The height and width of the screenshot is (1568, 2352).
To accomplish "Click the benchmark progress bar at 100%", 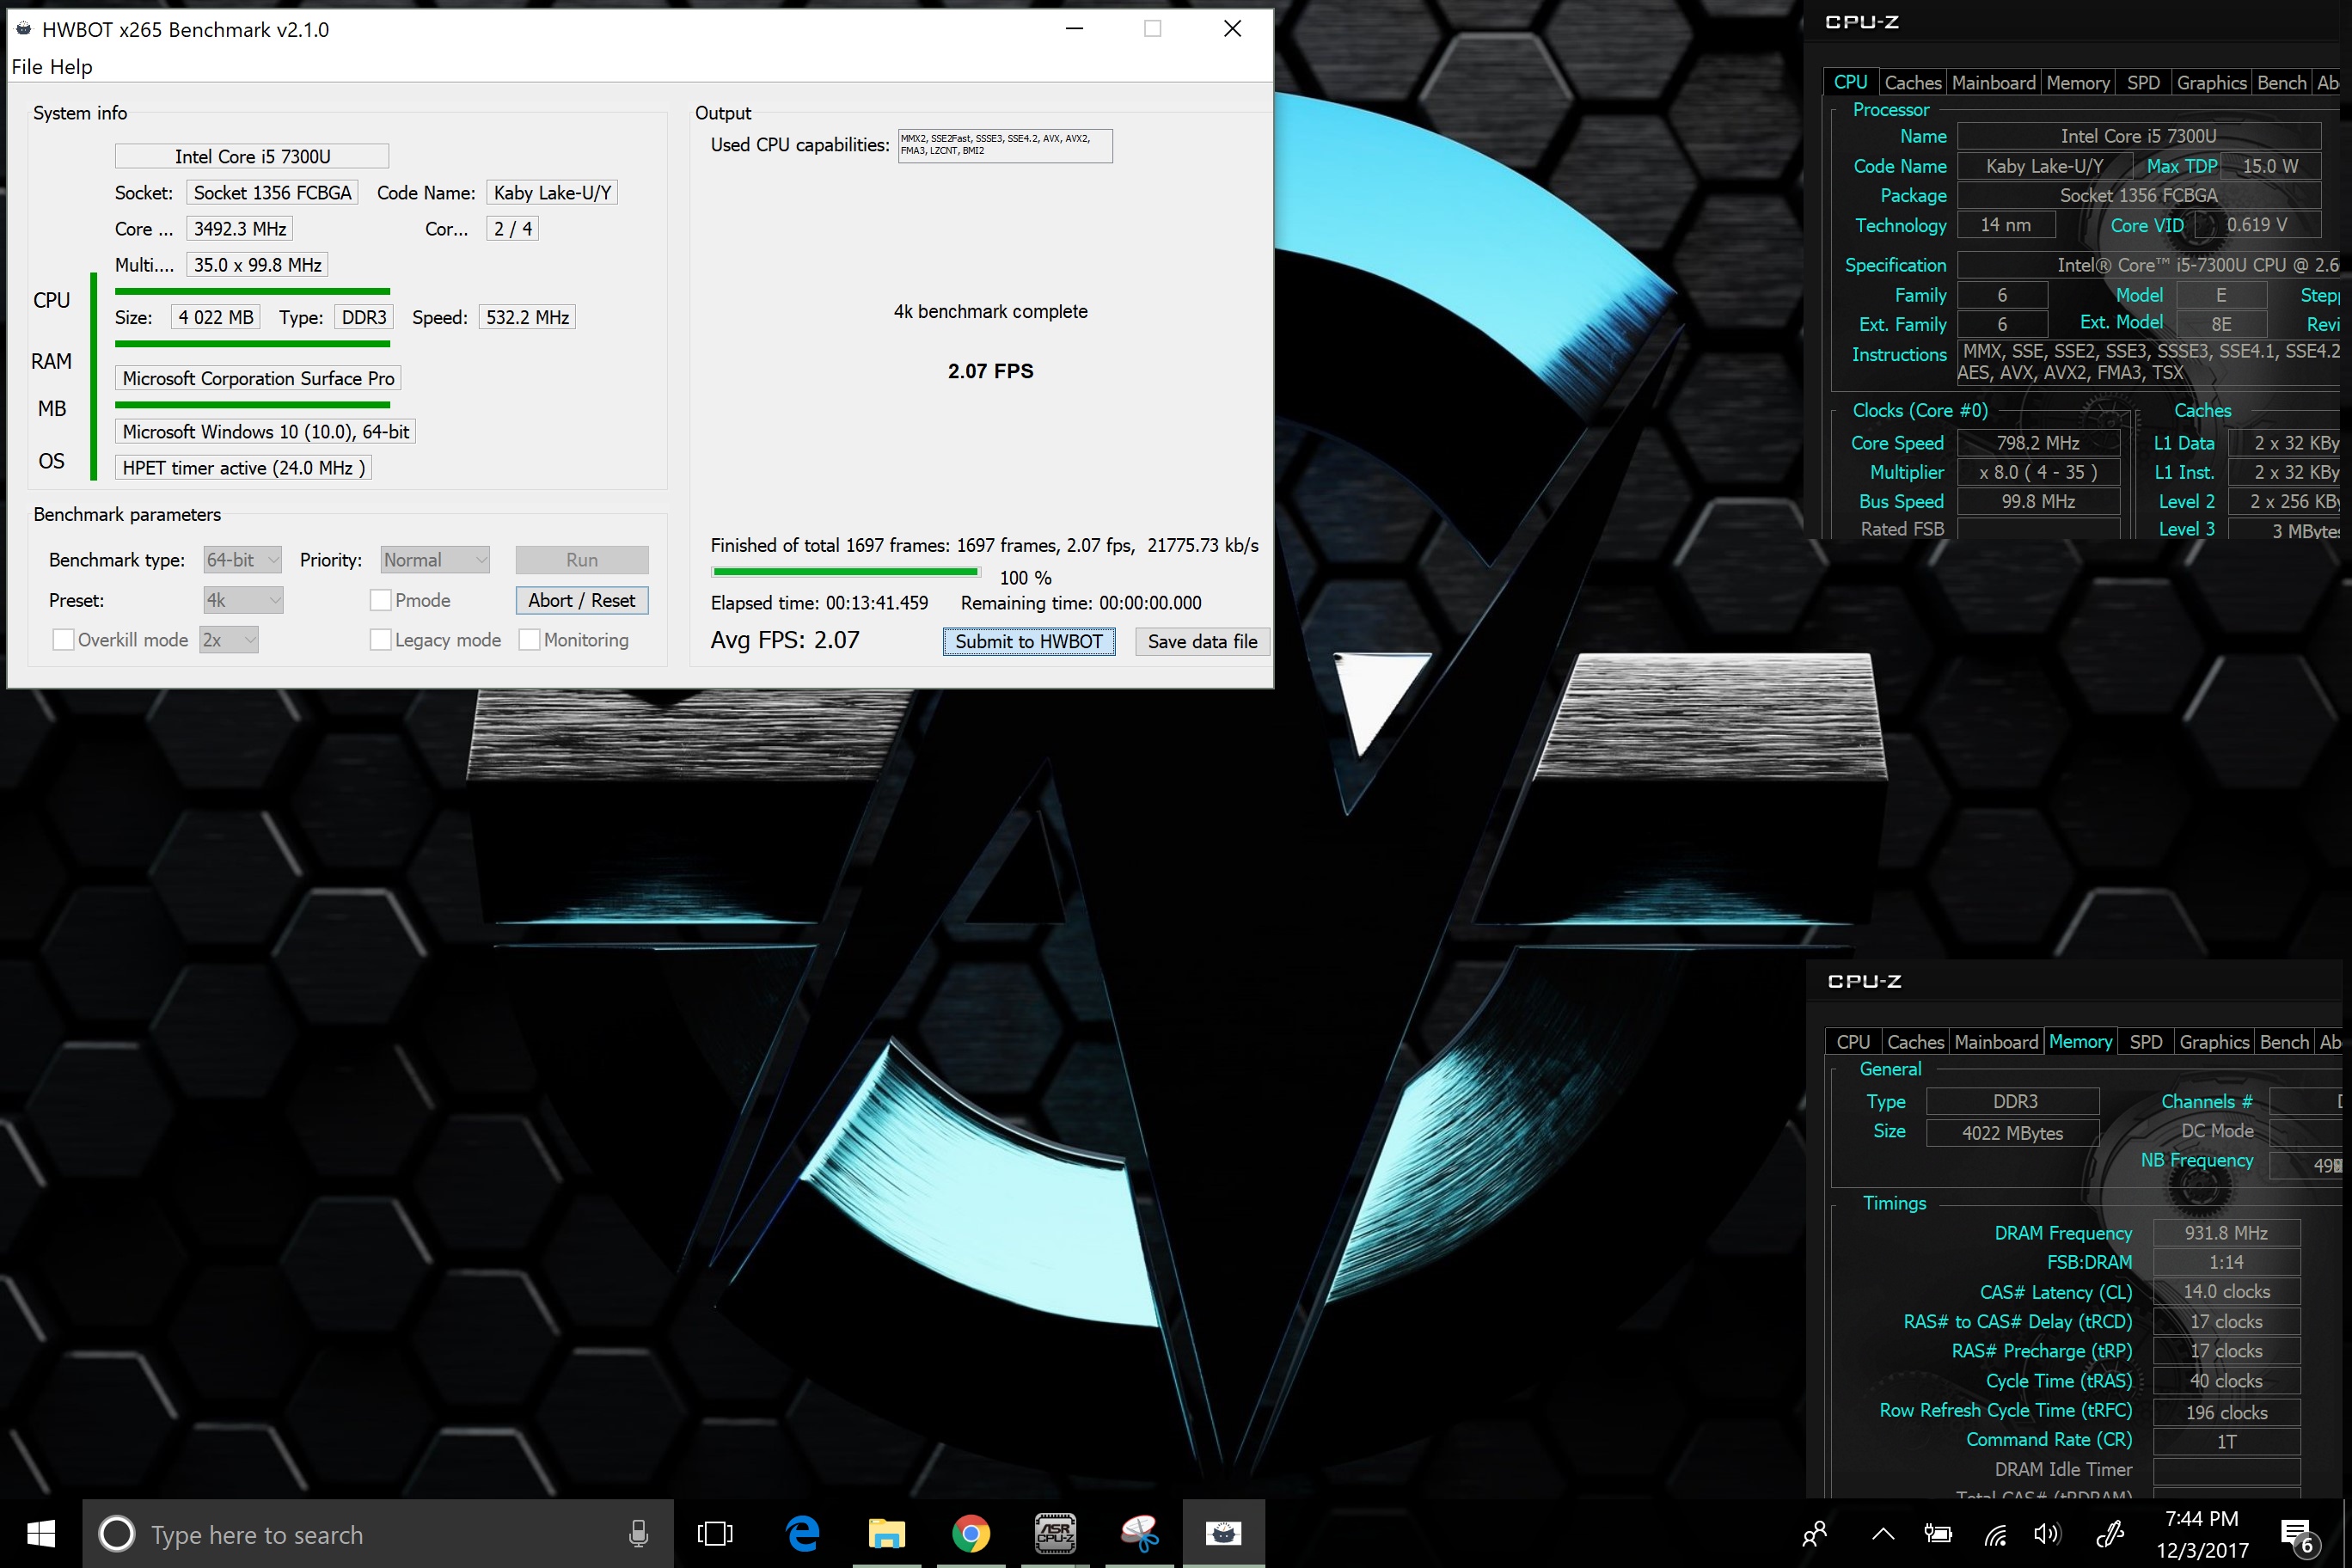I will click(846, 572).
